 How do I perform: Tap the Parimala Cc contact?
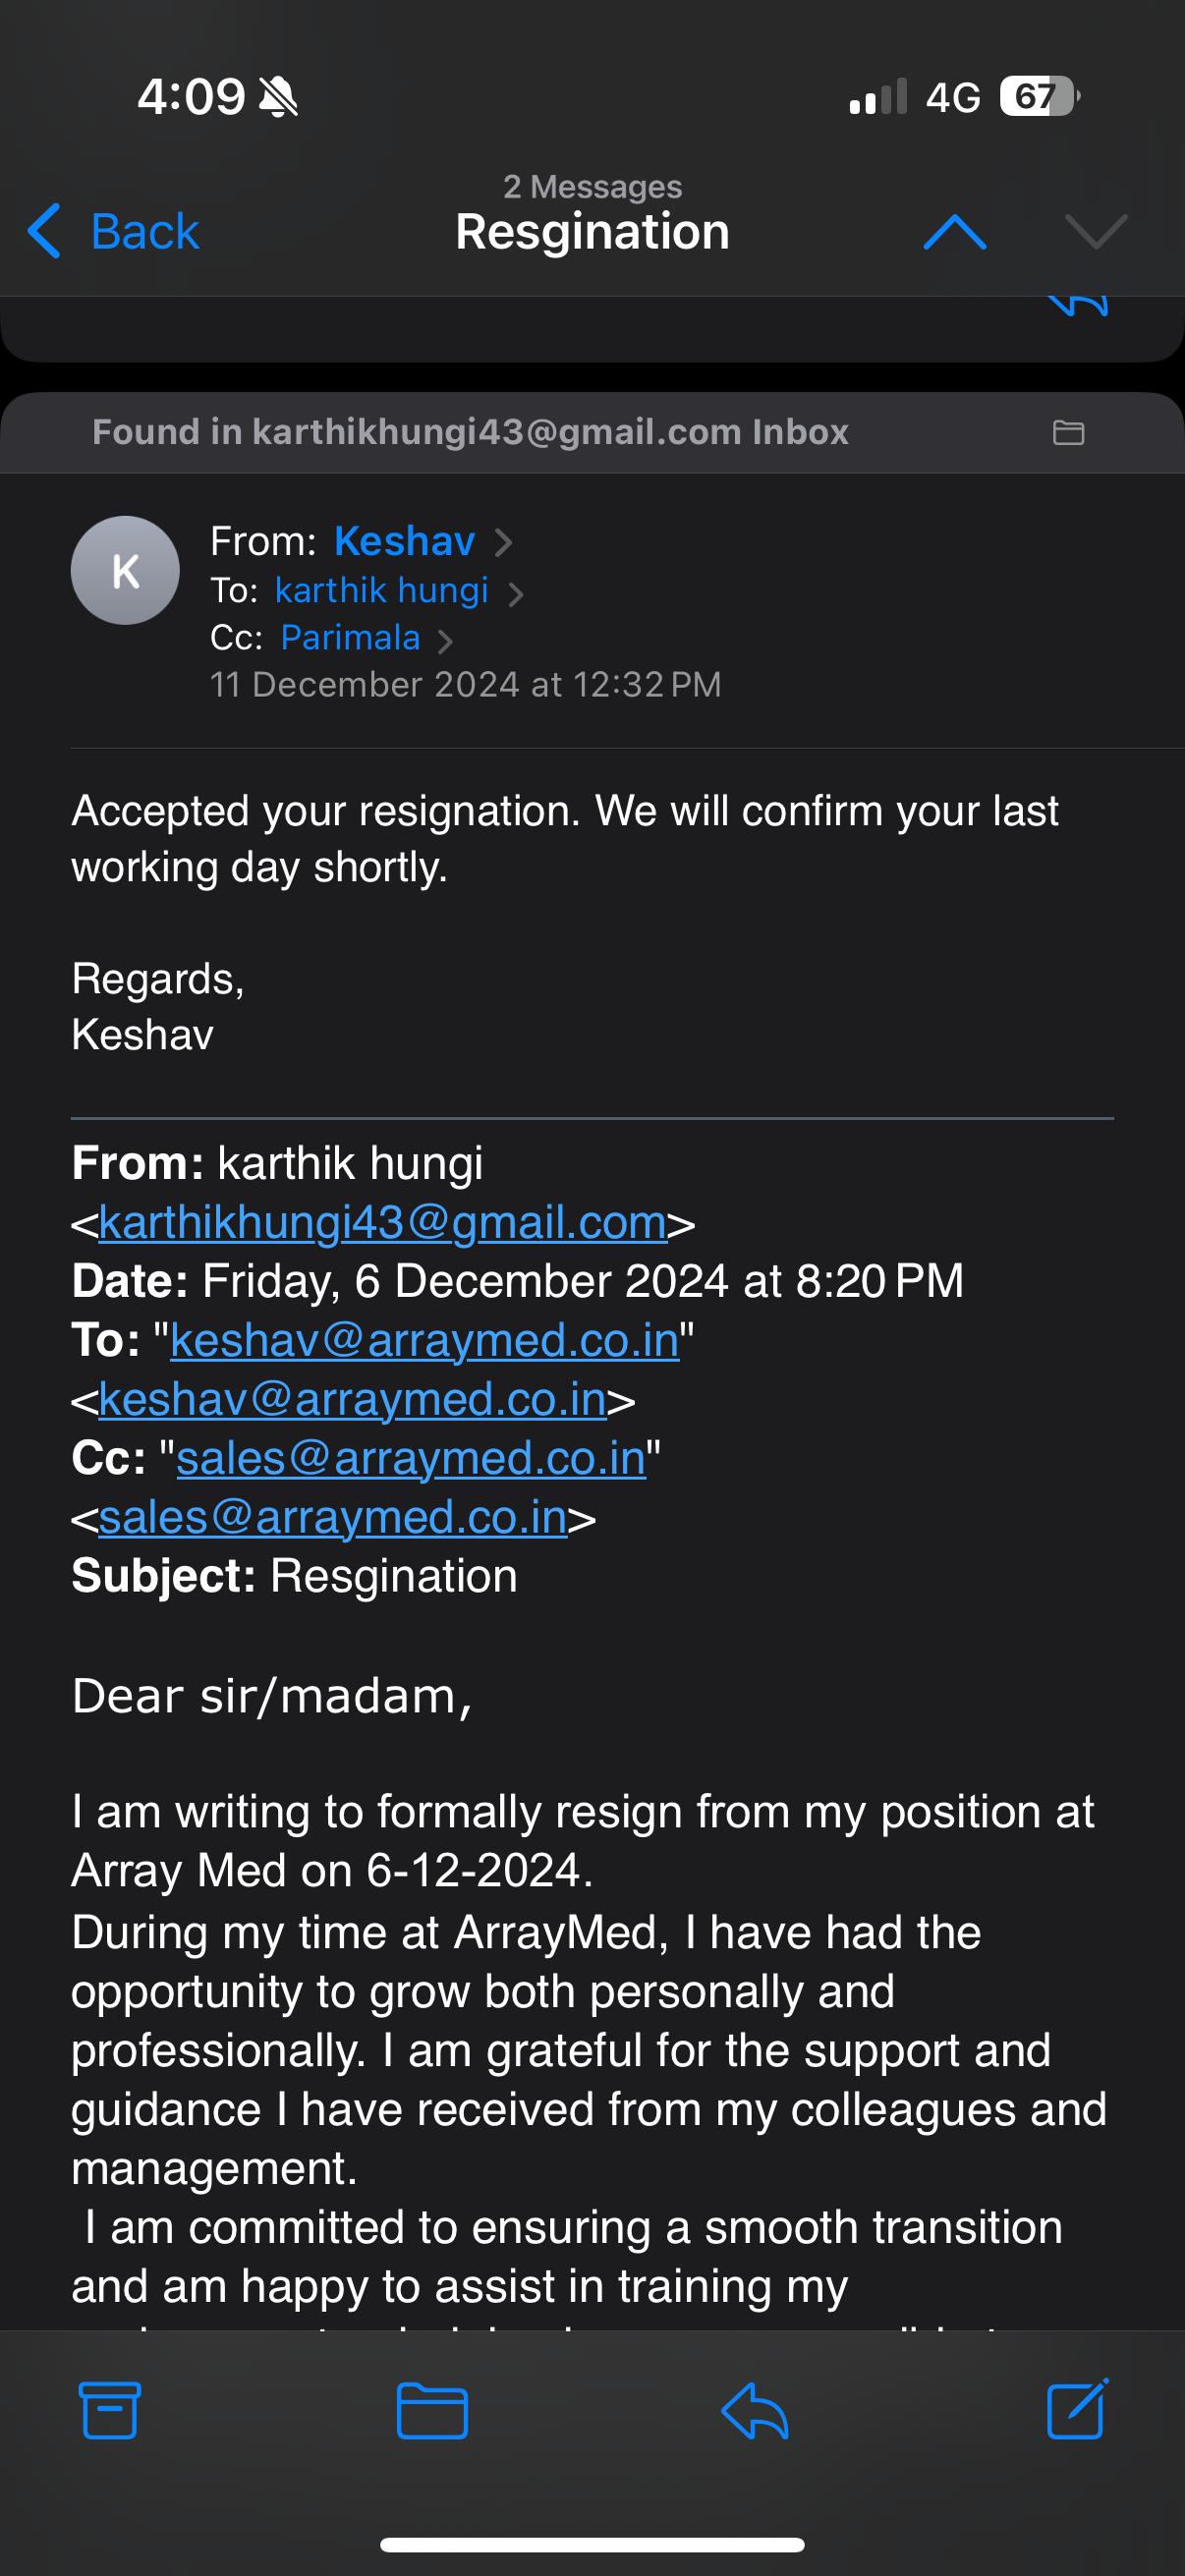click(350, 638)
